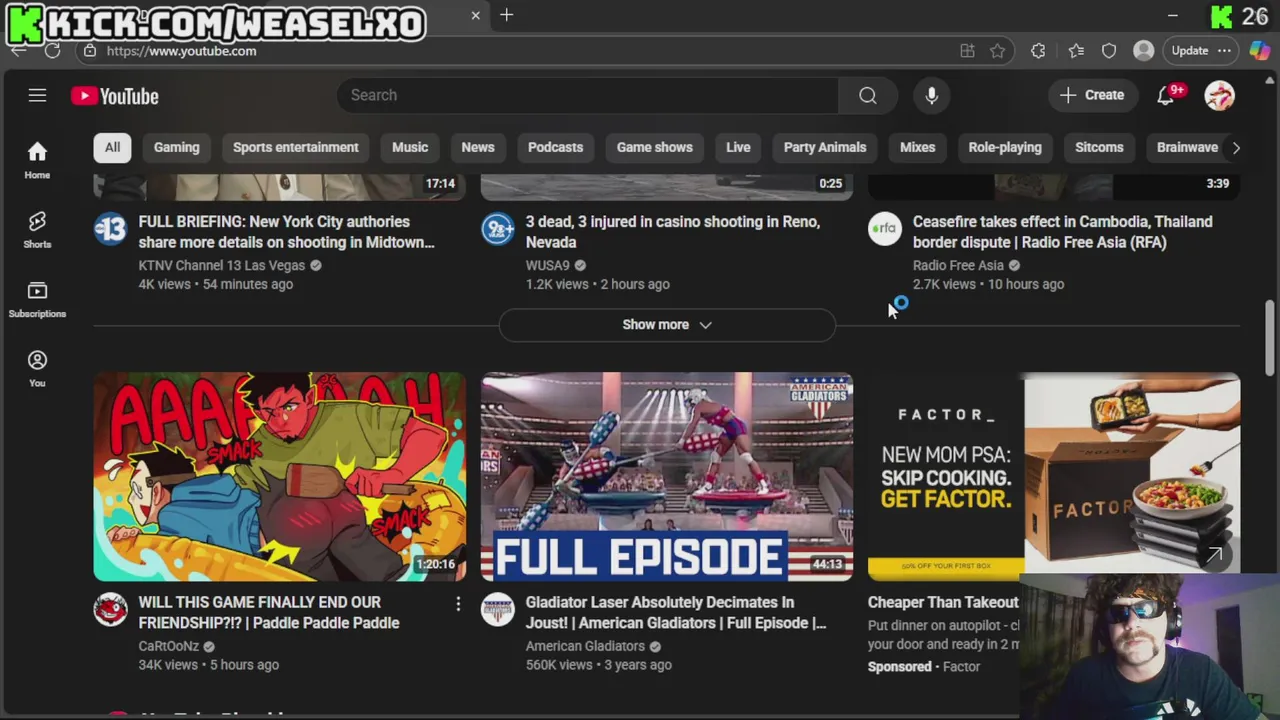Image resolution: width=1280 pixels, height=720 pixels.
Task: Open the notifications bell
Action: (1166, 95)
